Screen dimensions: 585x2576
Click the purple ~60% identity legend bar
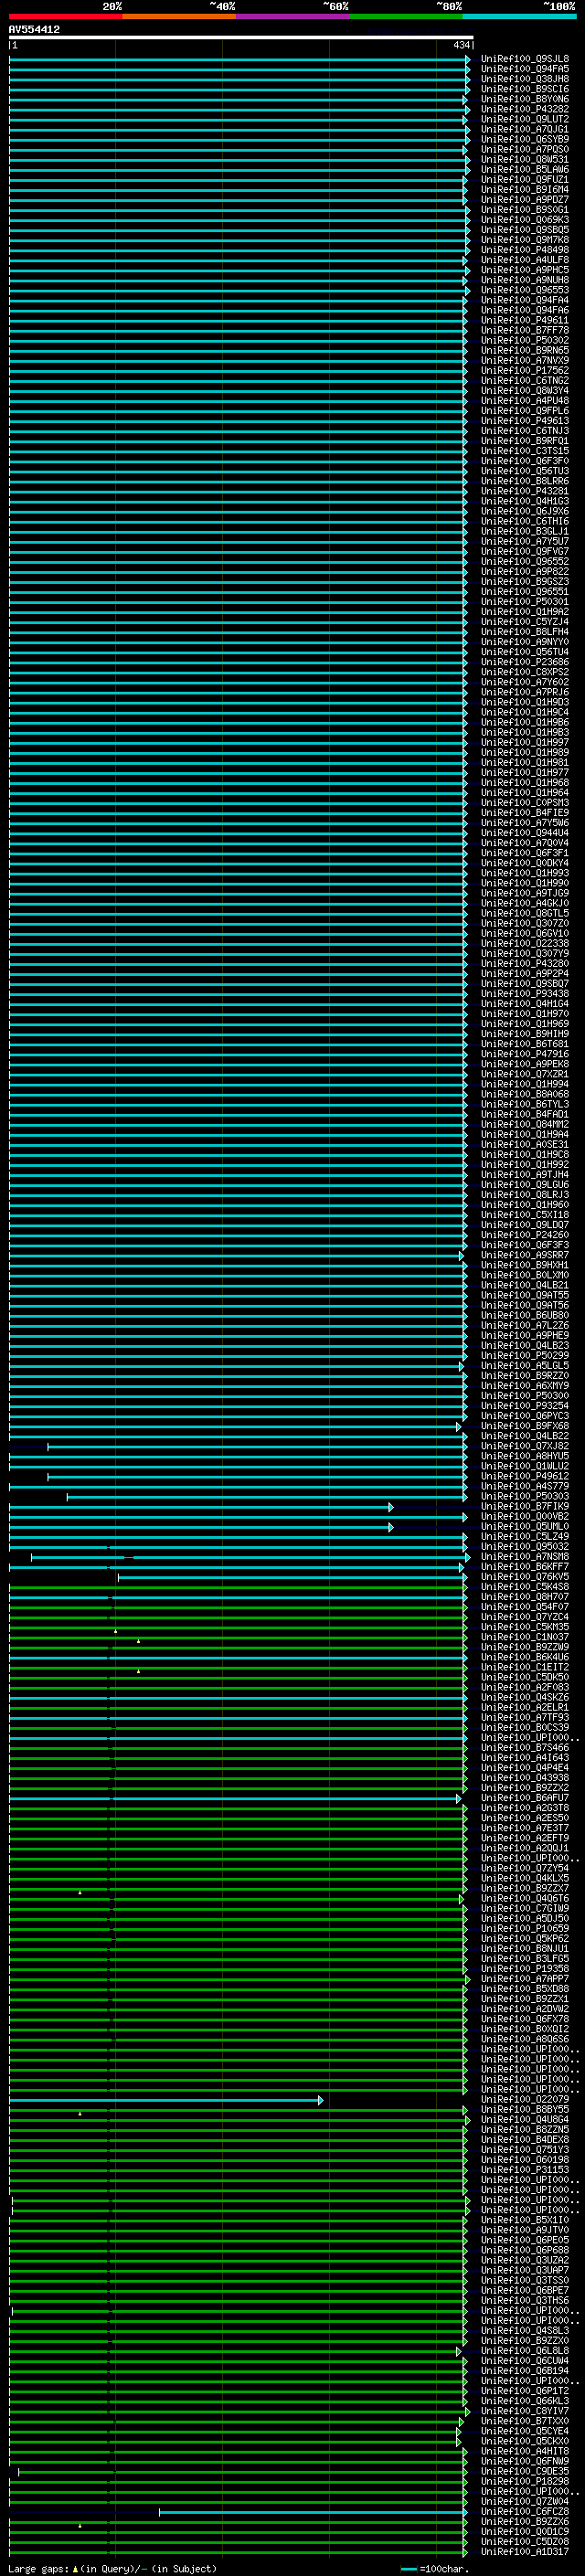tap(292, 16)
